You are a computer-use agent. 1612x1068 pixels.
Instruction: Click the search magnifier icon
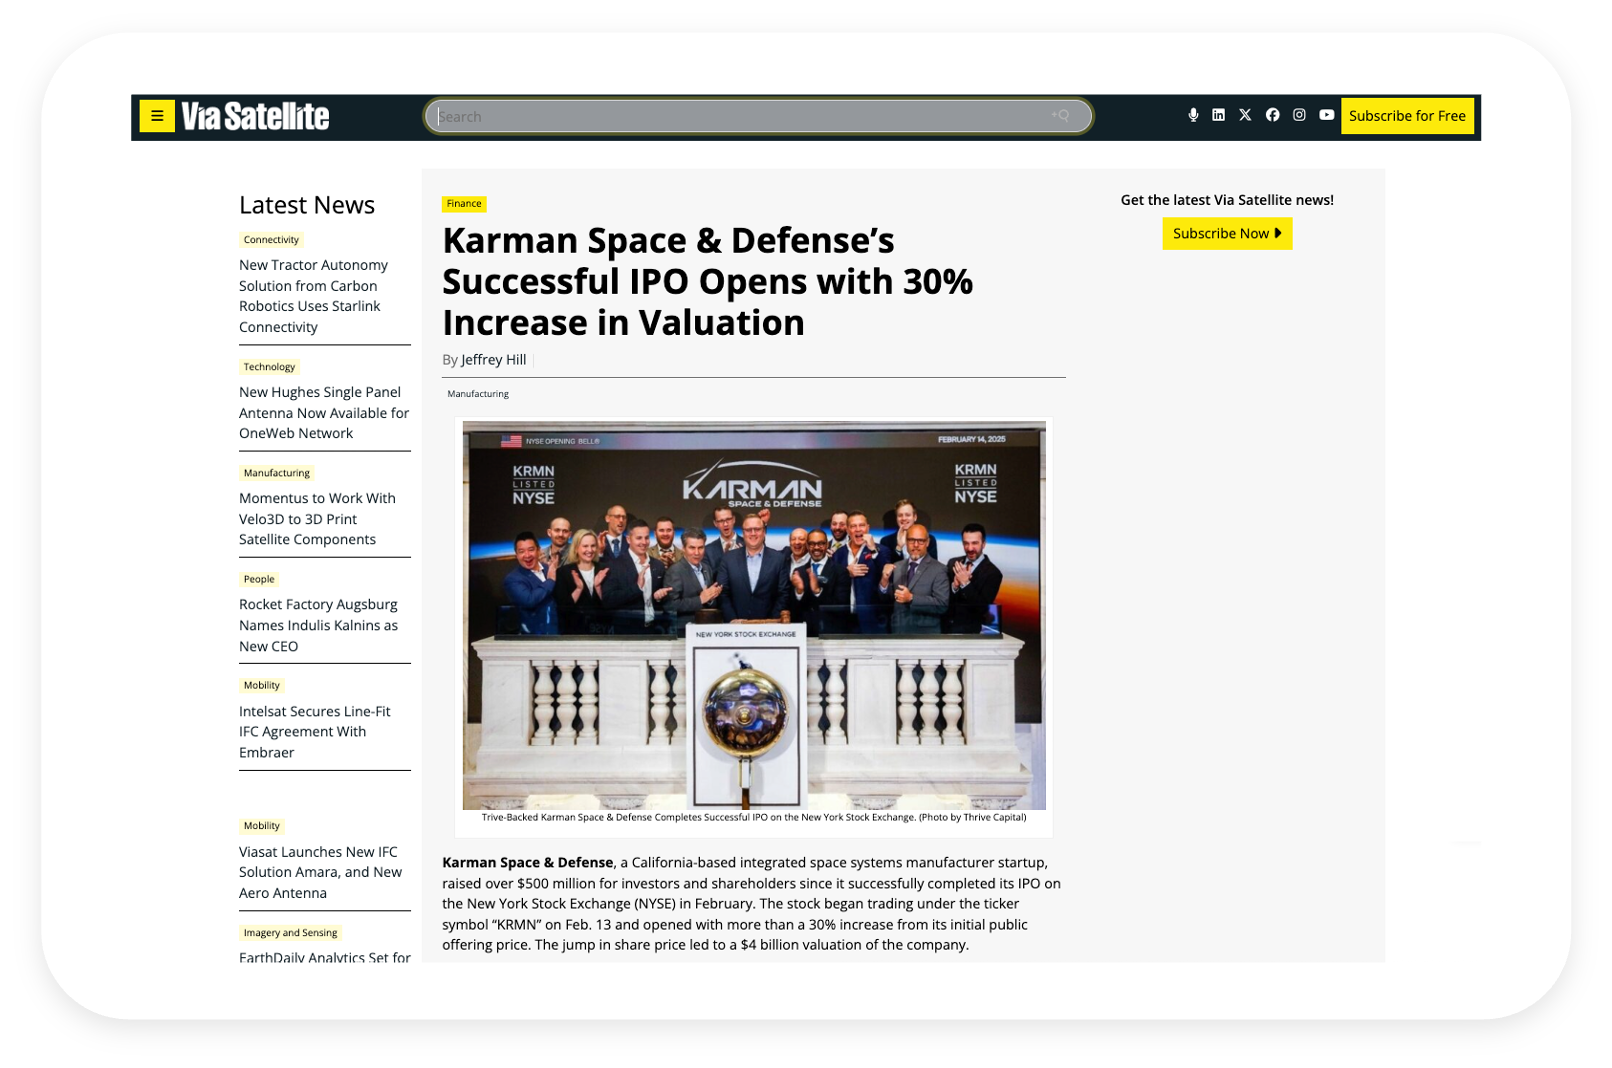pyautogui.click(x=1062, y=116)
